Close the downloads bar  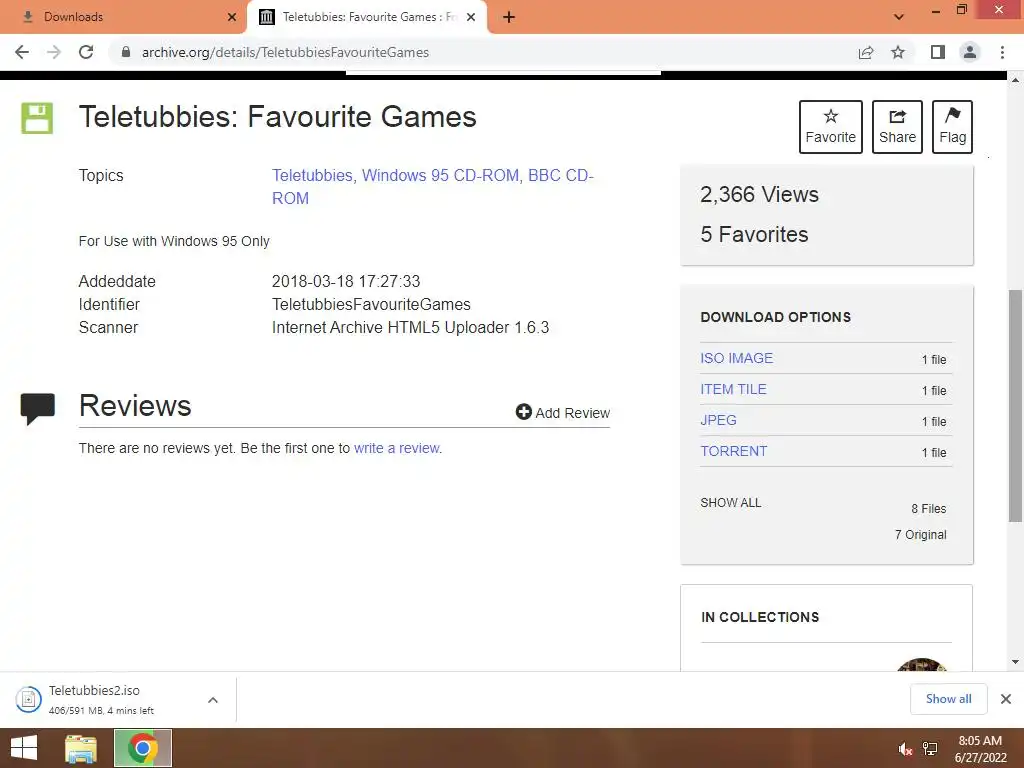click(1006, 699)
